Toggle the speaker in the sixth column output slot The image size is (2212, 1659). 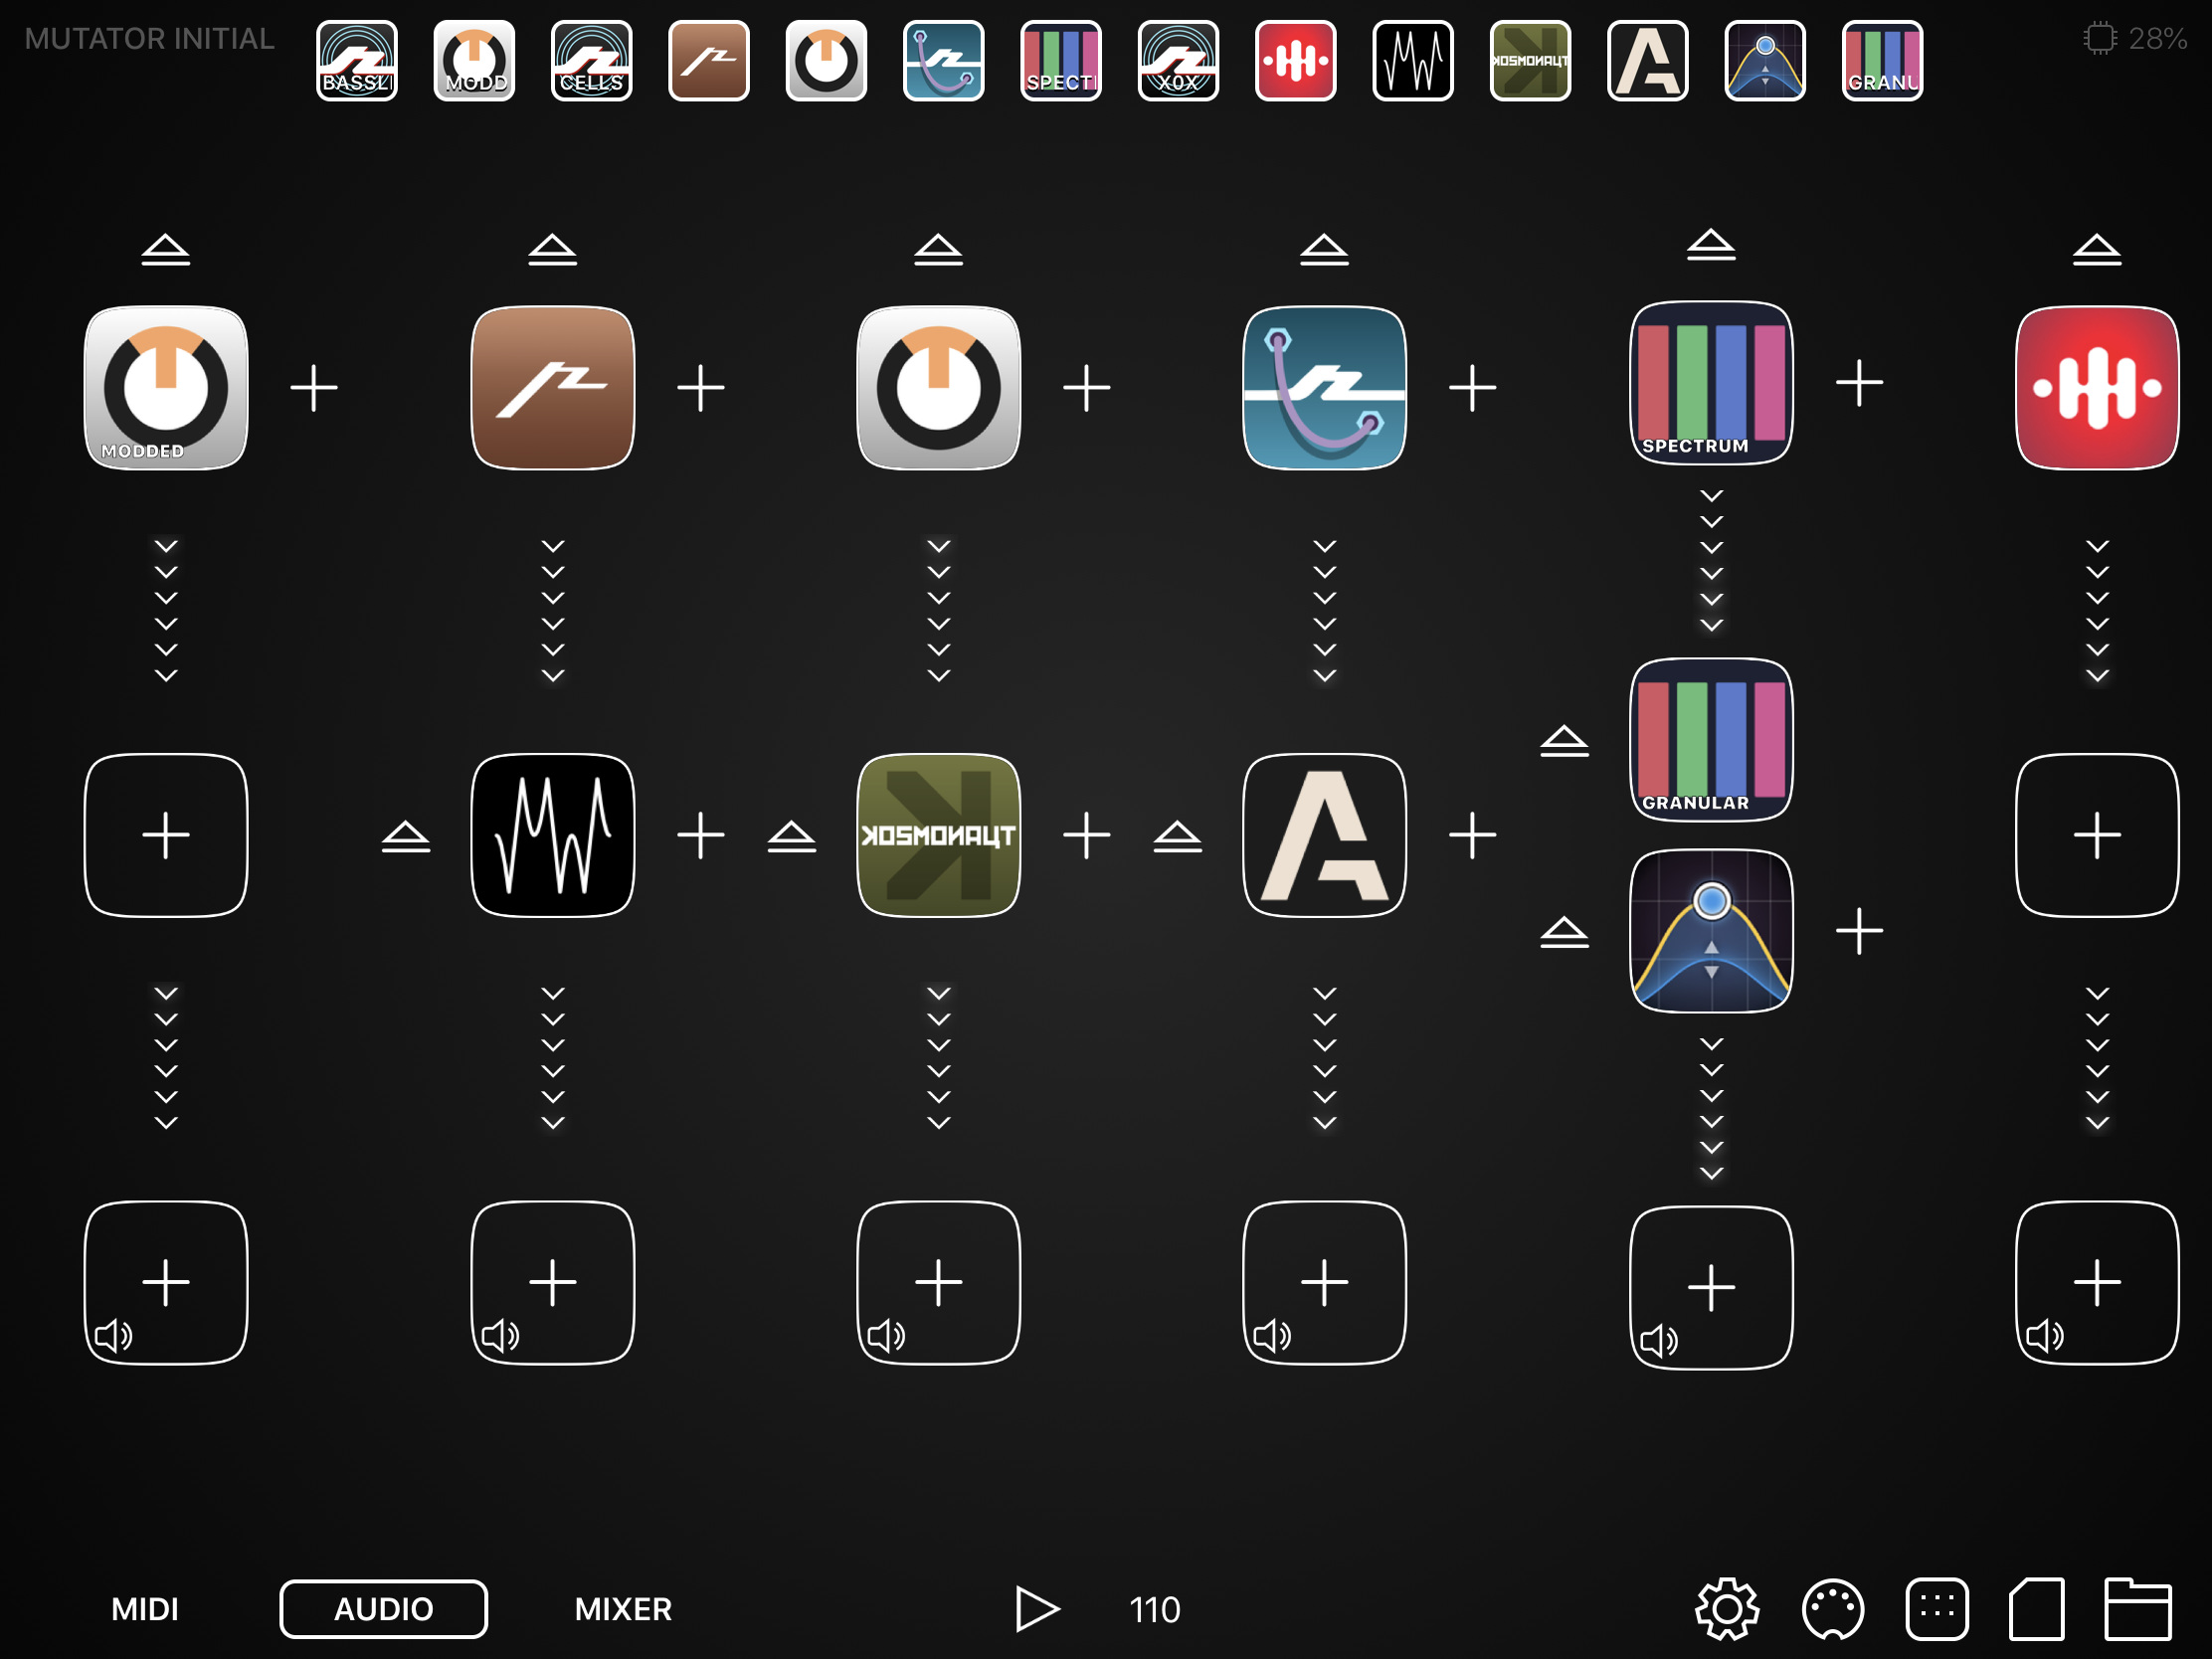pyautogui.click(x=2045, y=1335)
